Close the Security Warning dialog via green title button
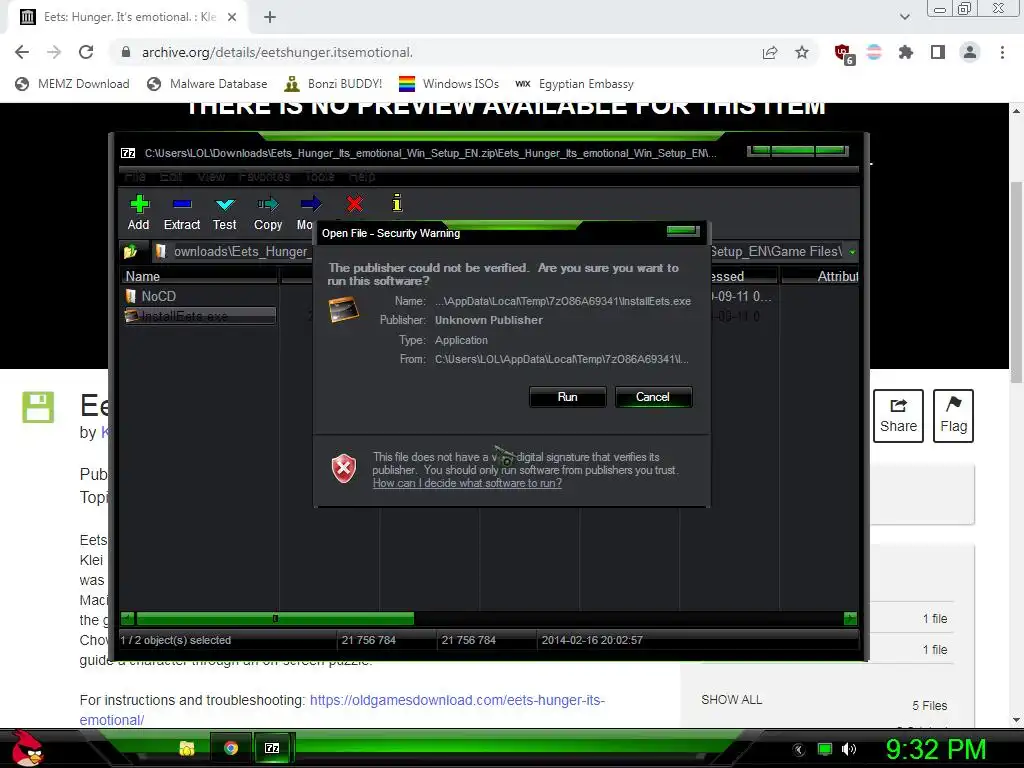The image size is (1024, 768). (683, 231)
